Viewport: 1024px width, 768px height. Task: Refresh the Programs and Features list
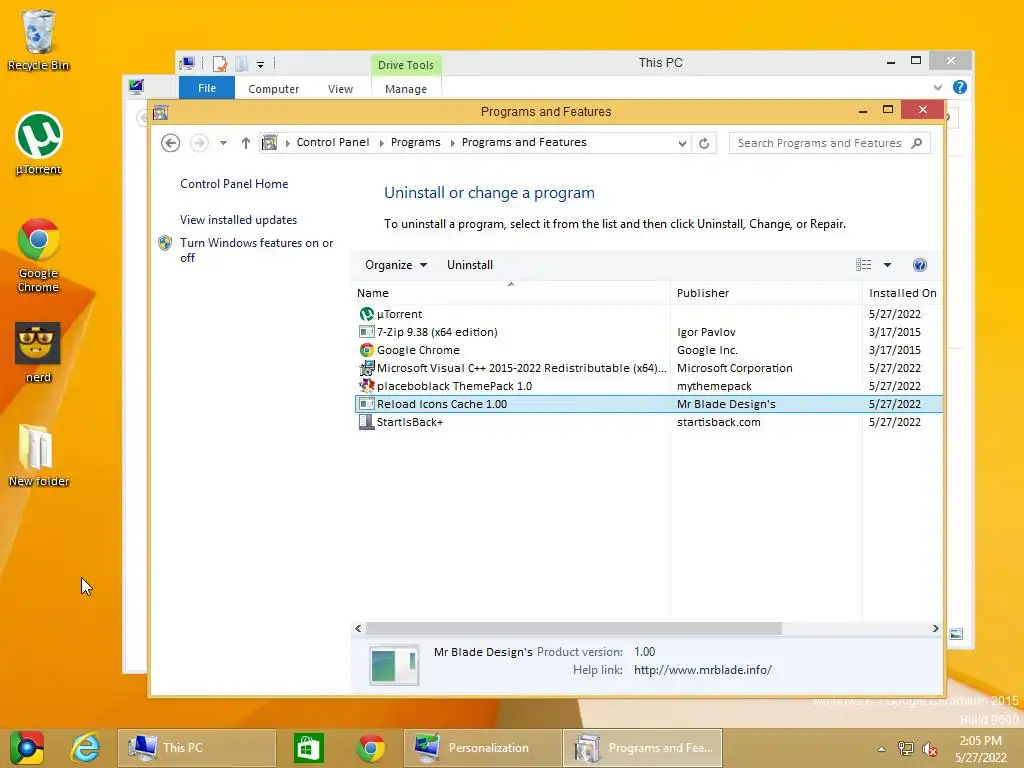coord(704,143)
